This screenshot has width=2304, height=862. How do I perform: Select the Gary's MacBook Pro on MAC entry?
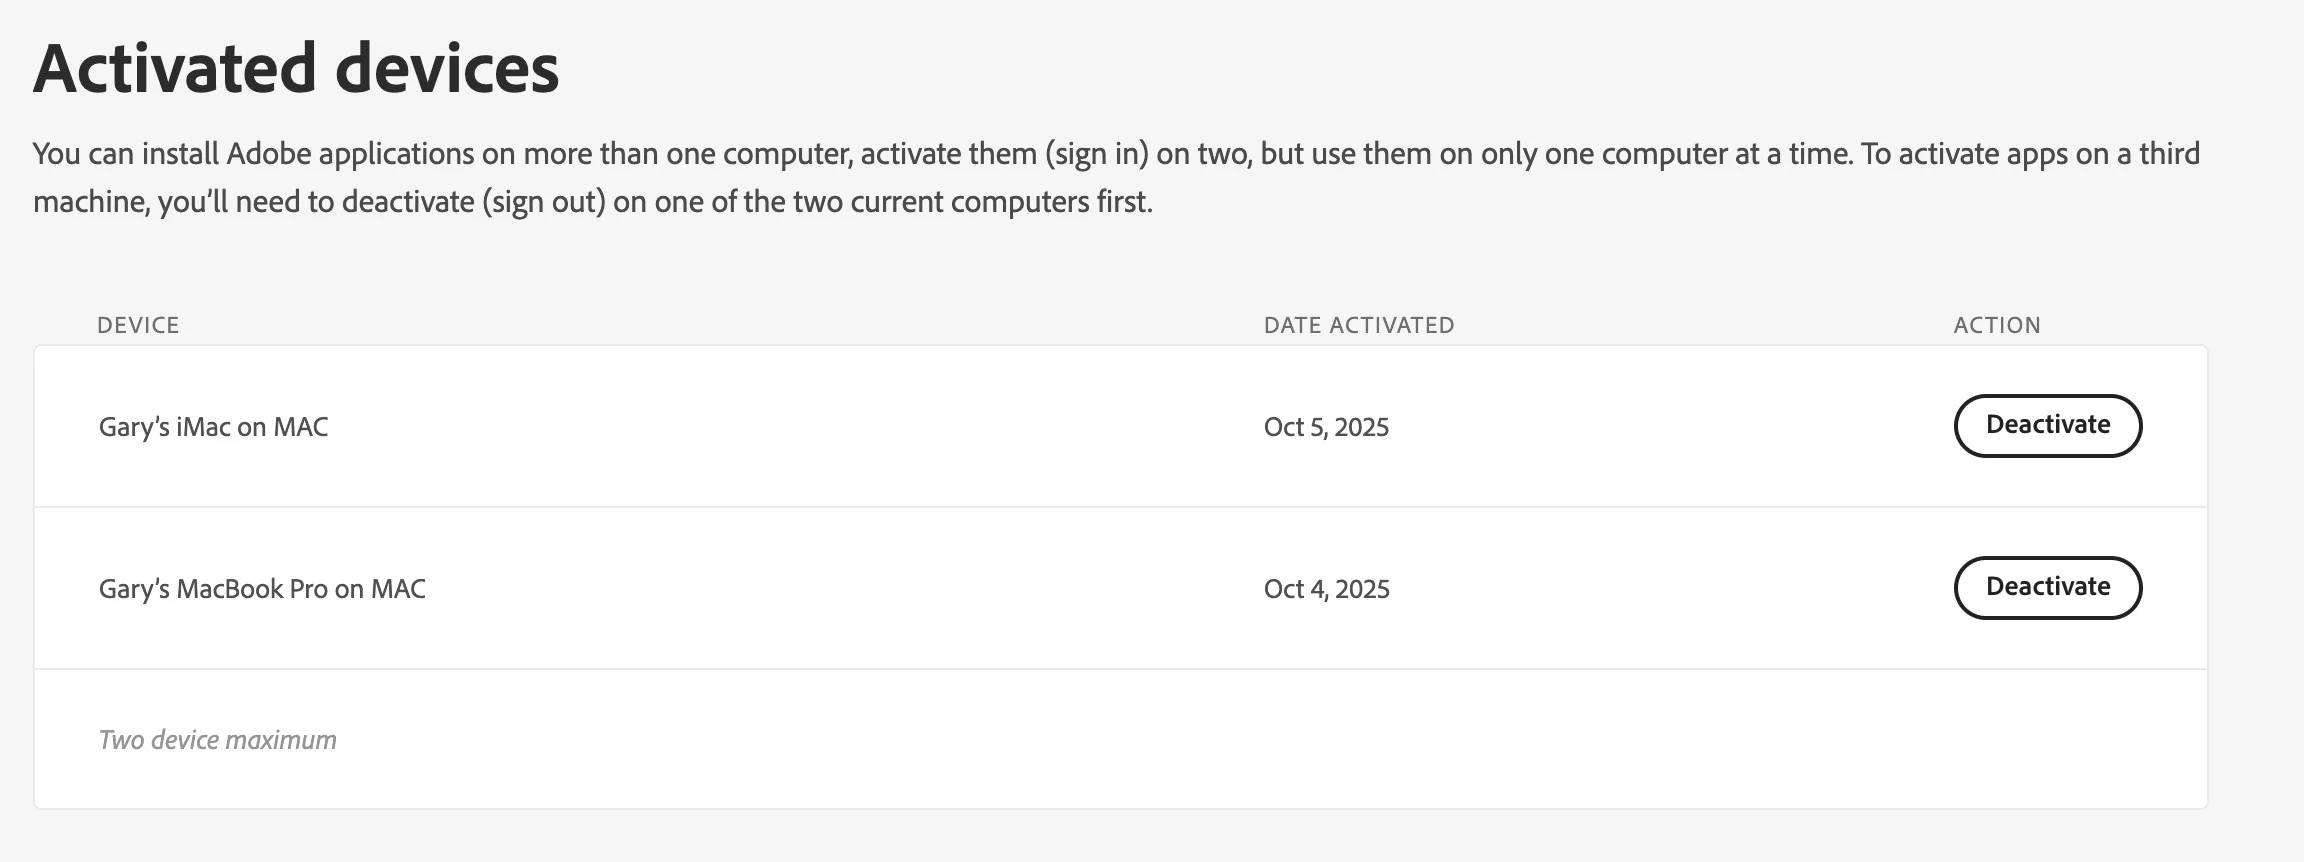tap(262, 589)
